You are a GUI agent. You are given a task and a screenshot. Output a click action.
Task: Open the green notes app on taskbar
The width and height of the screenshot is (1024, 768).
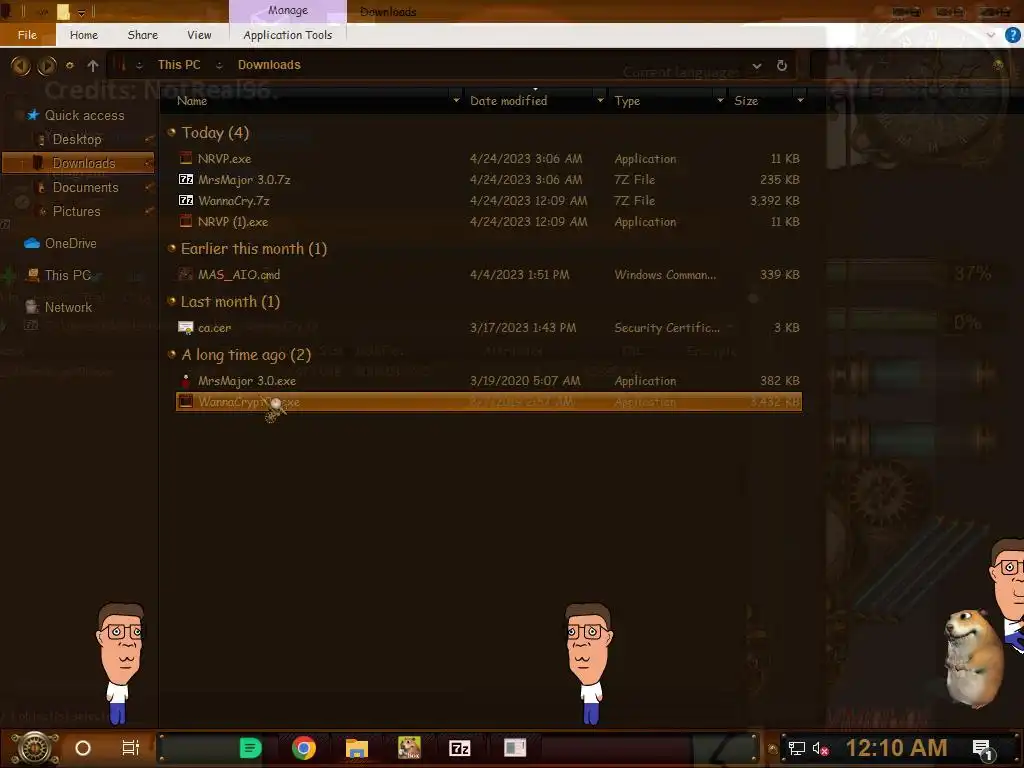(251, 748)
